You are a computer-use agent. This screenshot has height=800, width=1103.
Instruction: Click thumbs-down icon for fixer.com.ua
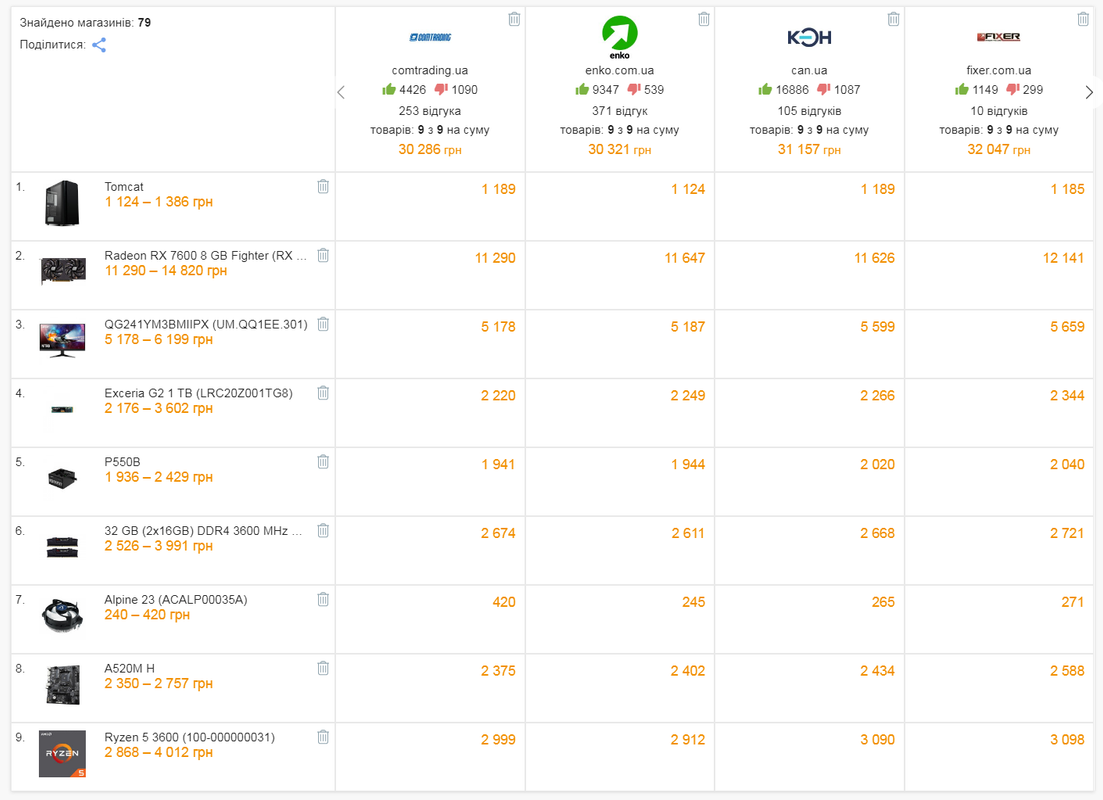(1013, 89)
